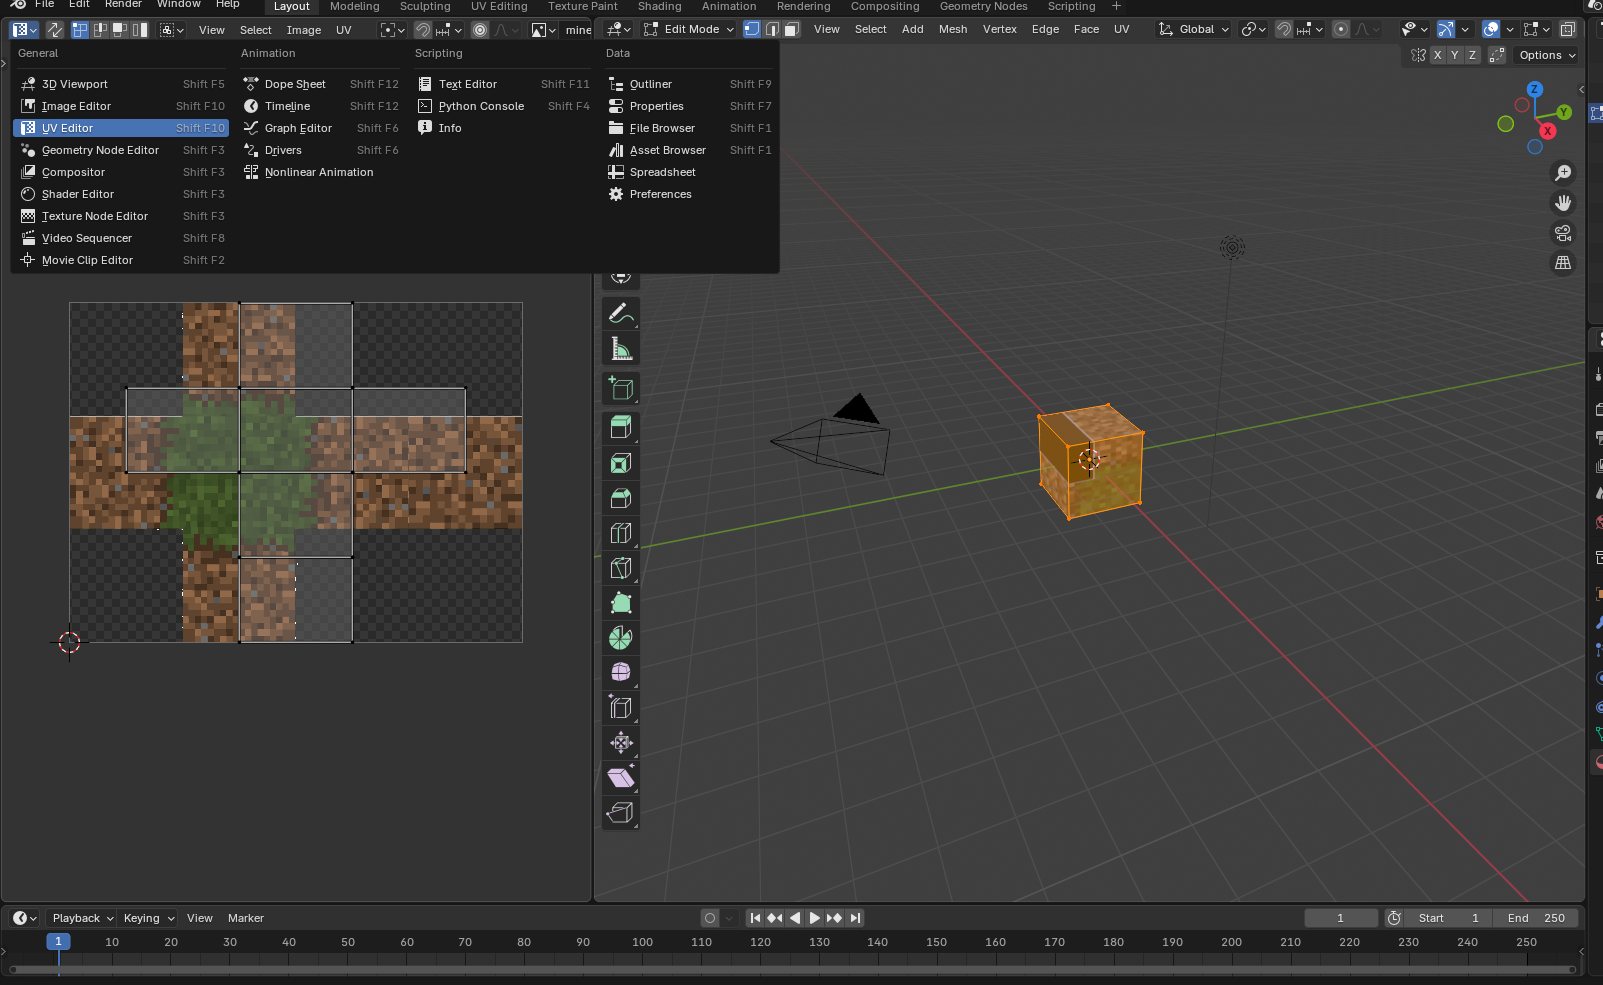Switch perspective/orthographic grid gizmo
The width and height of the screenshot is (1603, 985).
[1563, 263]
